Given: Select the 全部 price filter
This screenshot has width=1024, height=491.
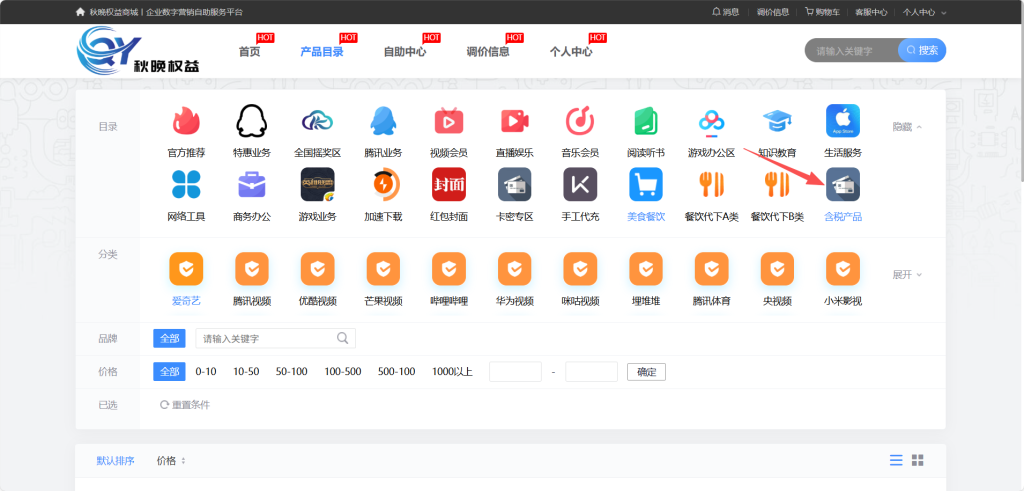Looking at the screenshot, I should coord(169,371).
